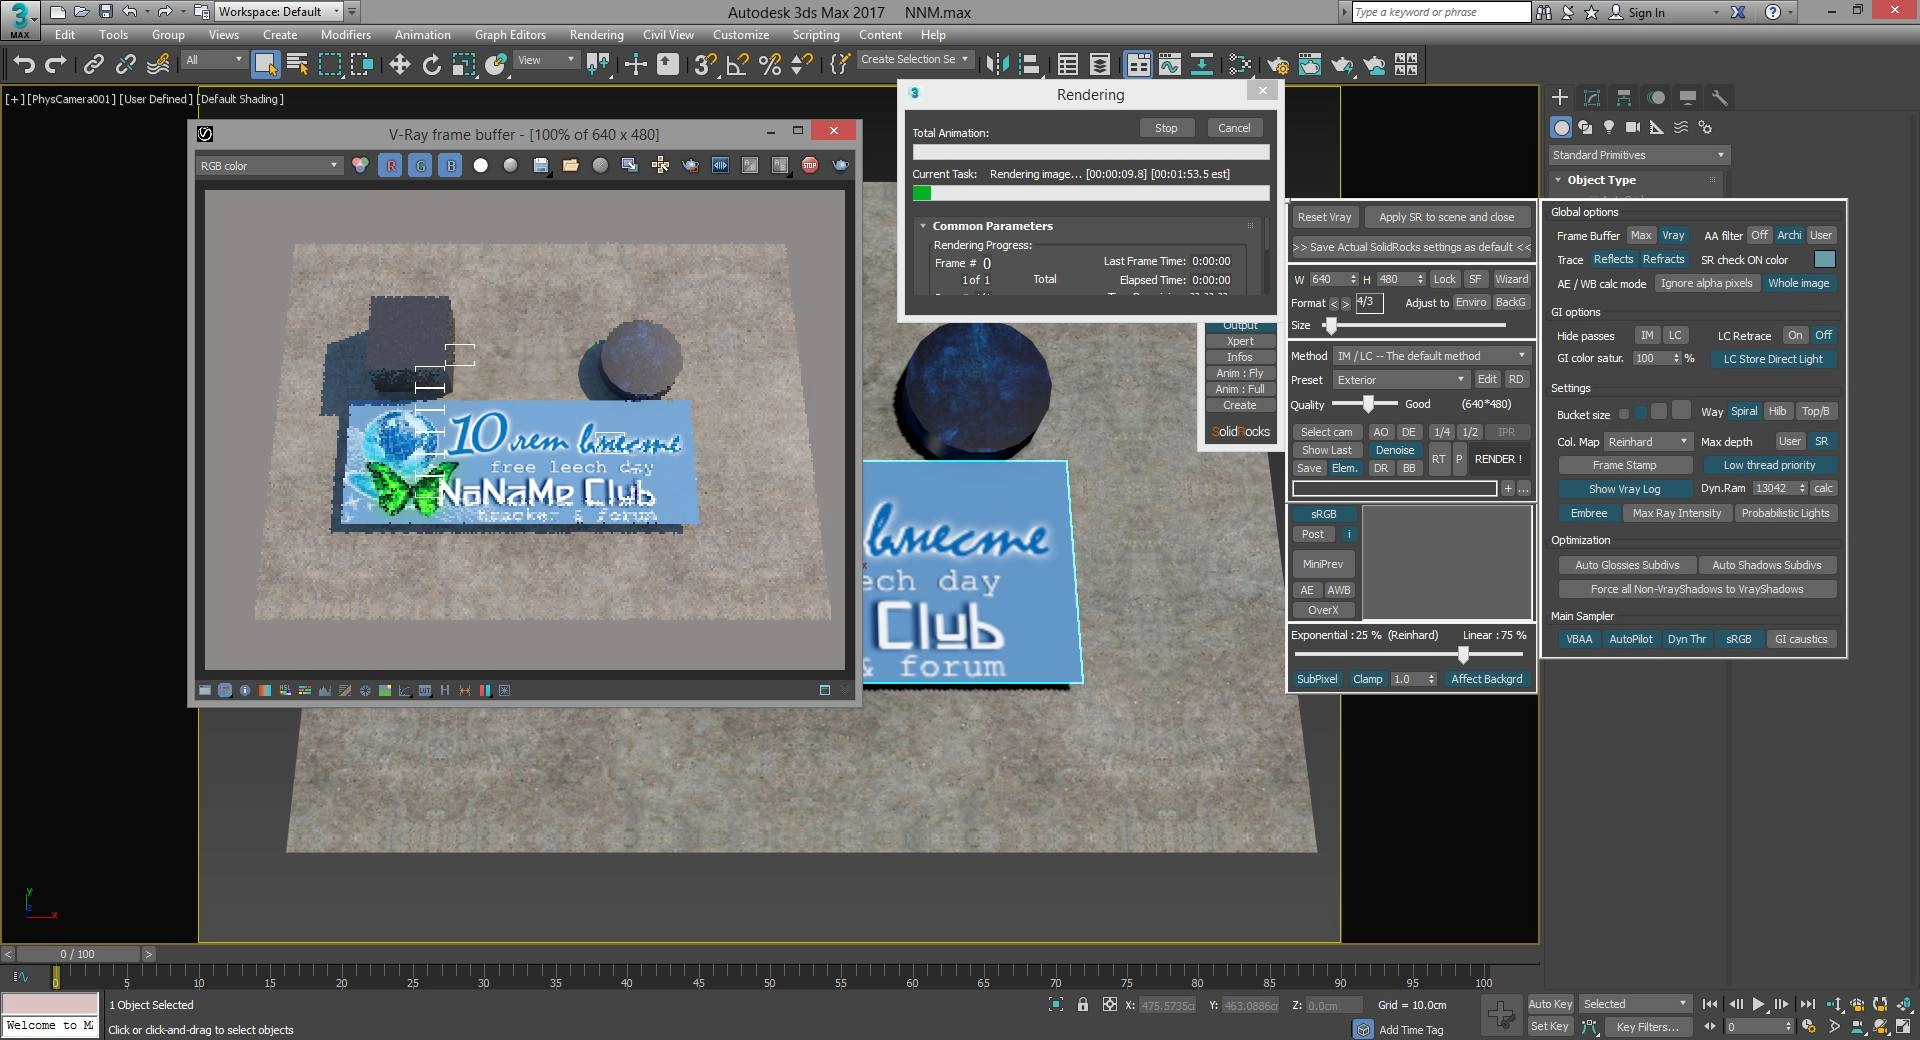Screen dimensions: 1920x1040
Task: Click the Select and Link chain icon
Action: pyautogui.click(x=93, y=65)
